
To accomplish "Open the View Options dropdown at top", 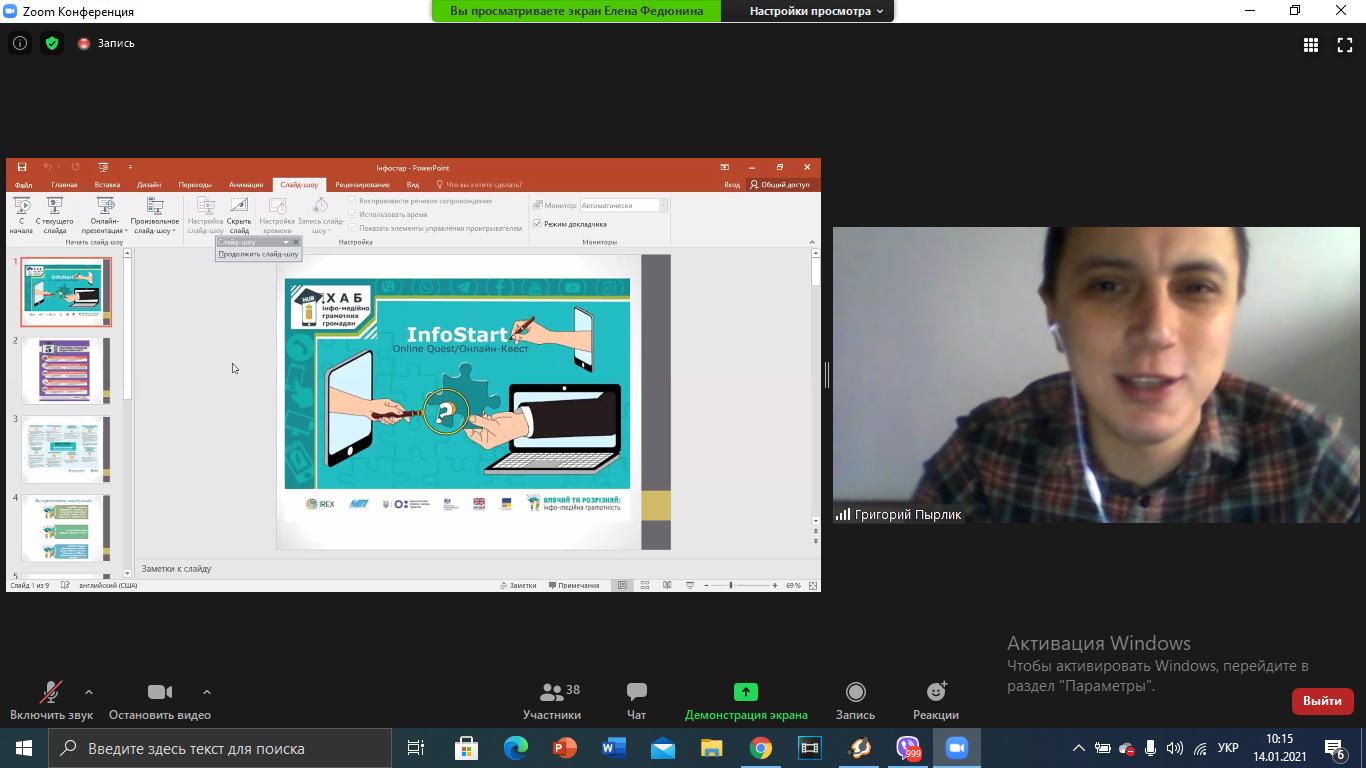I will click(x=816, y=11).
